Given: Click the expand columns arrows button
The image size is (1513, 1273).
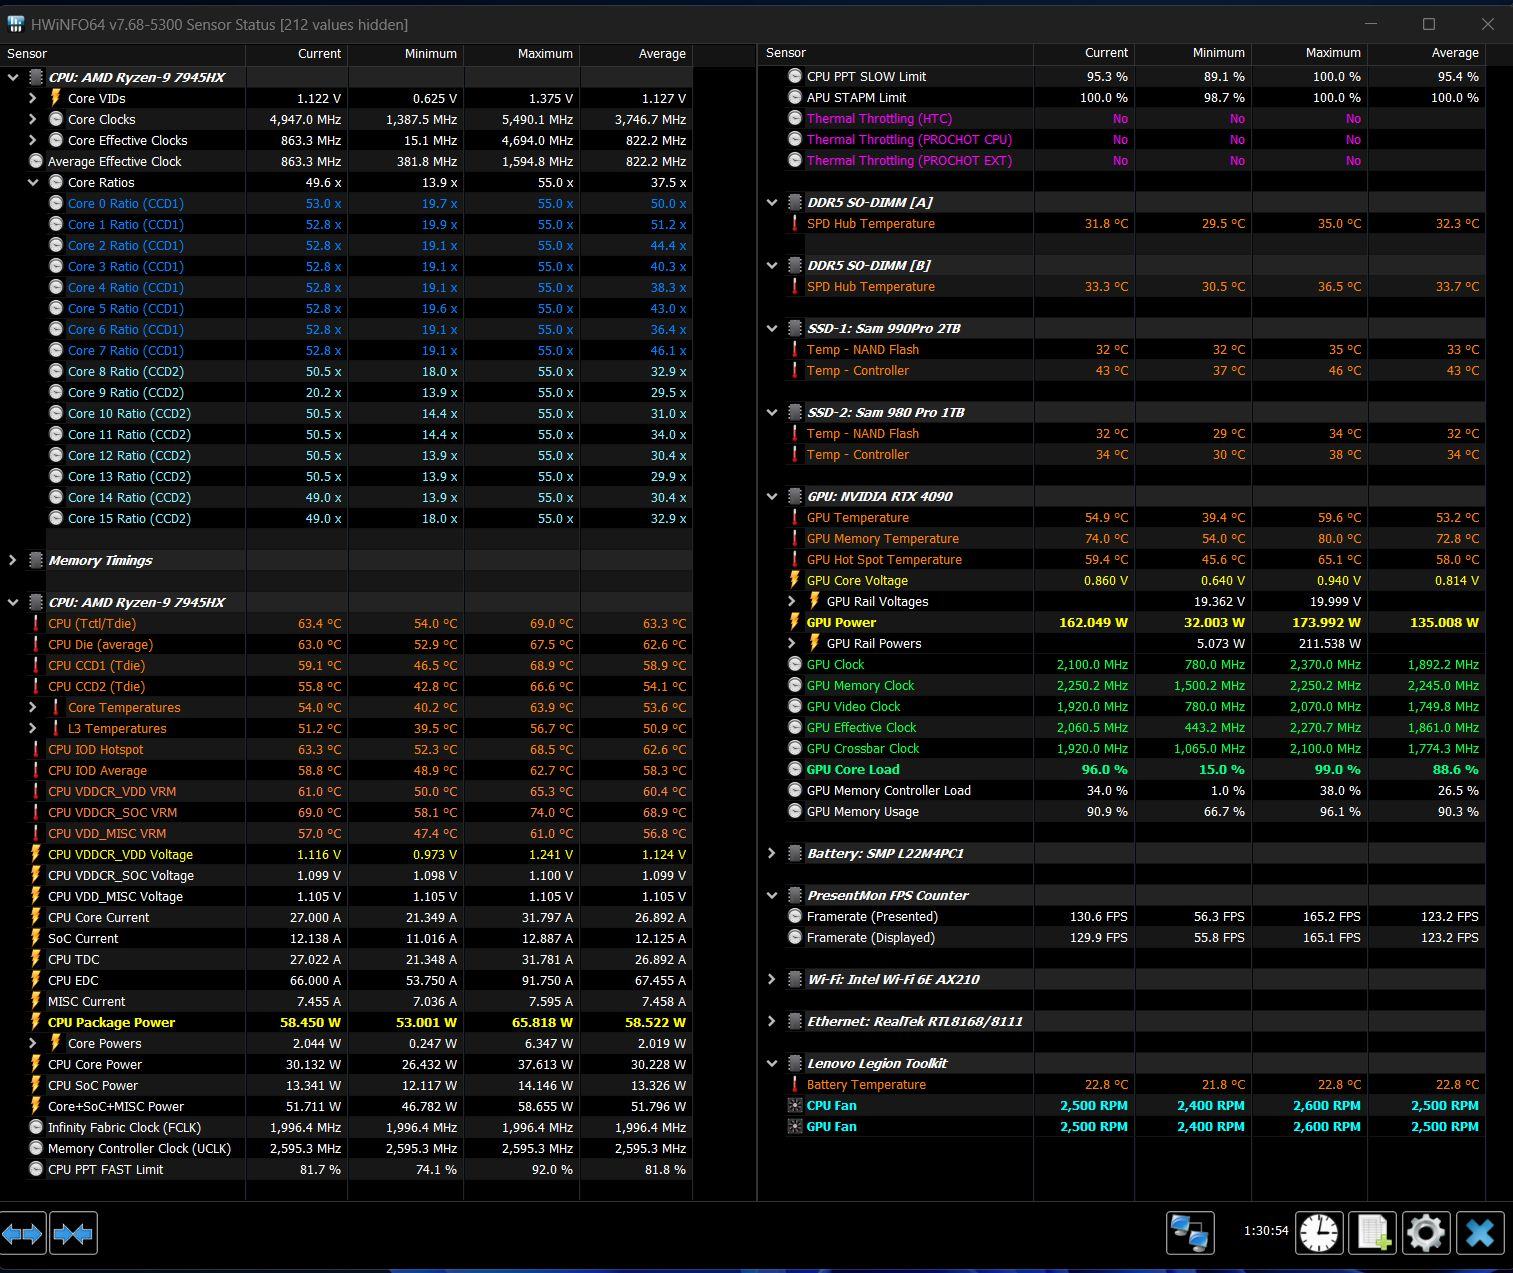Looking at the screenshot, I should tap(23, 1233).
